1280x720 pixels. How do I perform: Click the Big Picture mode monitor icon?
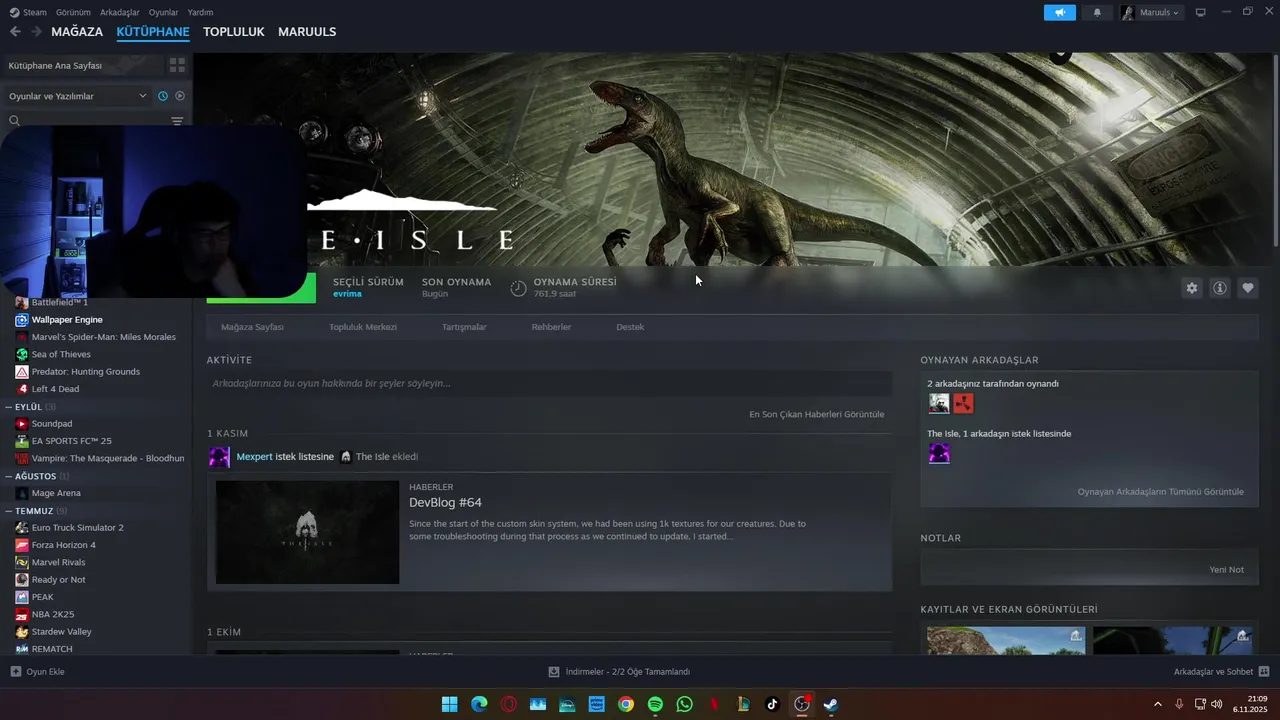point(1201,12)
